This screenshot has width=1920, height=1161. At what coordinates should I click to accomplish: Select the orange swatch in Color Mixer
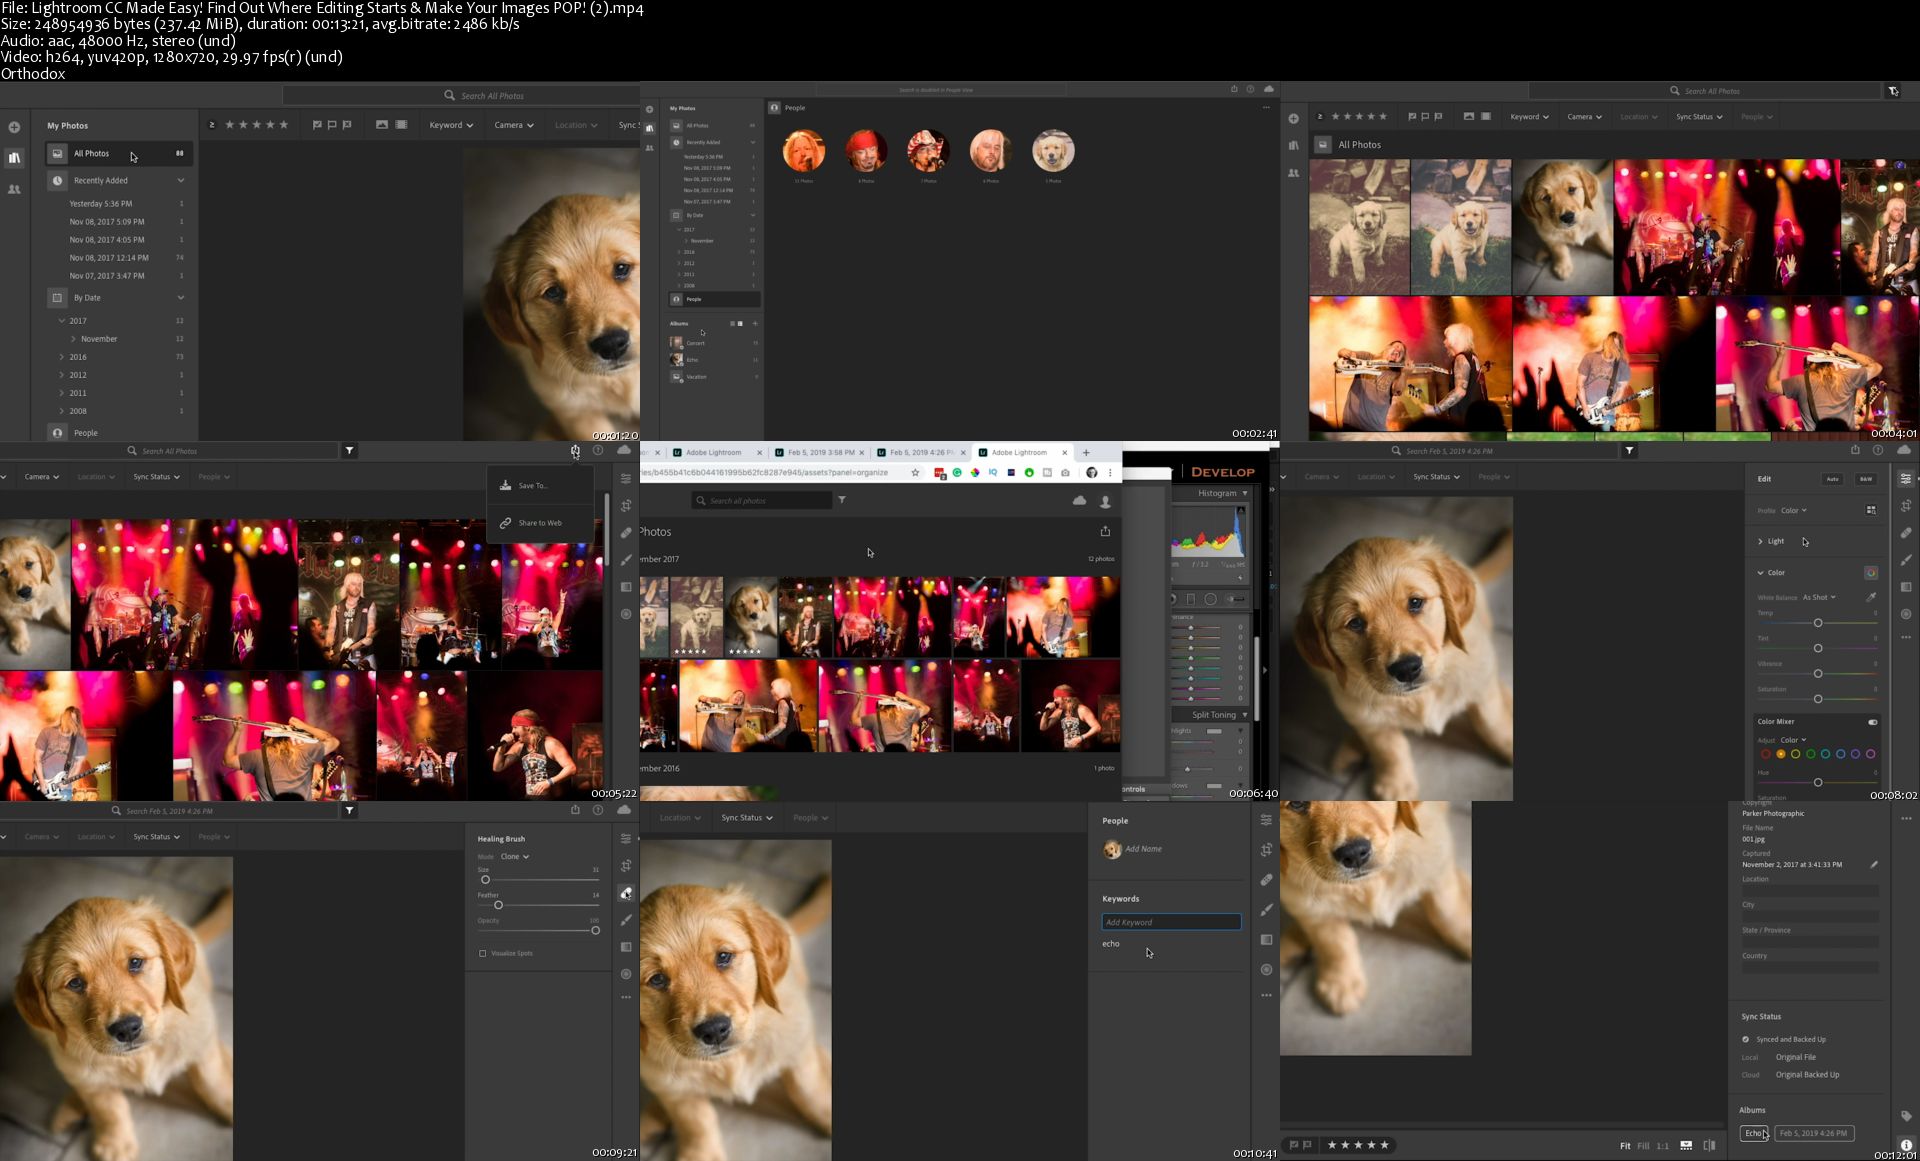(1781, 754)
